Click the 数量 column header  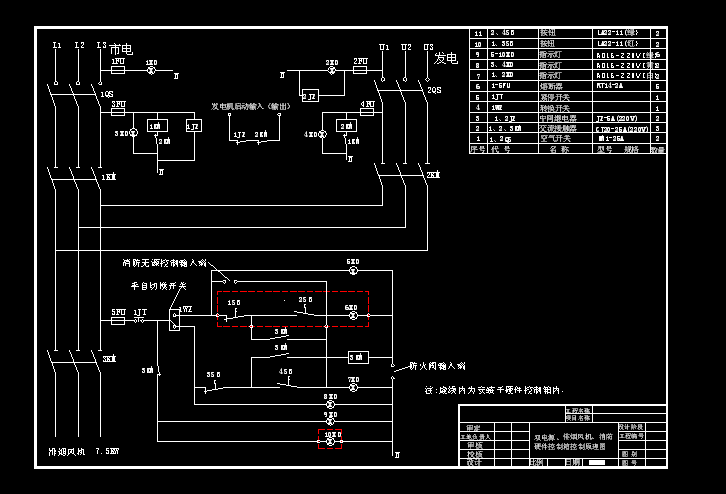pos(657,150)
